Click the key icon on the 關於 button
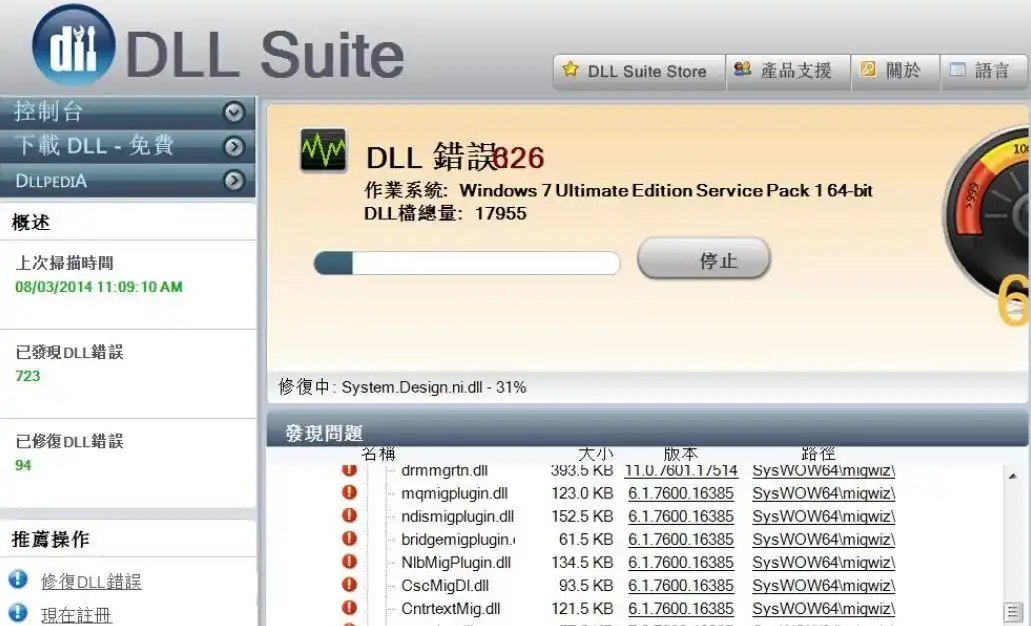The width and height of the screenshot is (1031, 626). [866, 70]
